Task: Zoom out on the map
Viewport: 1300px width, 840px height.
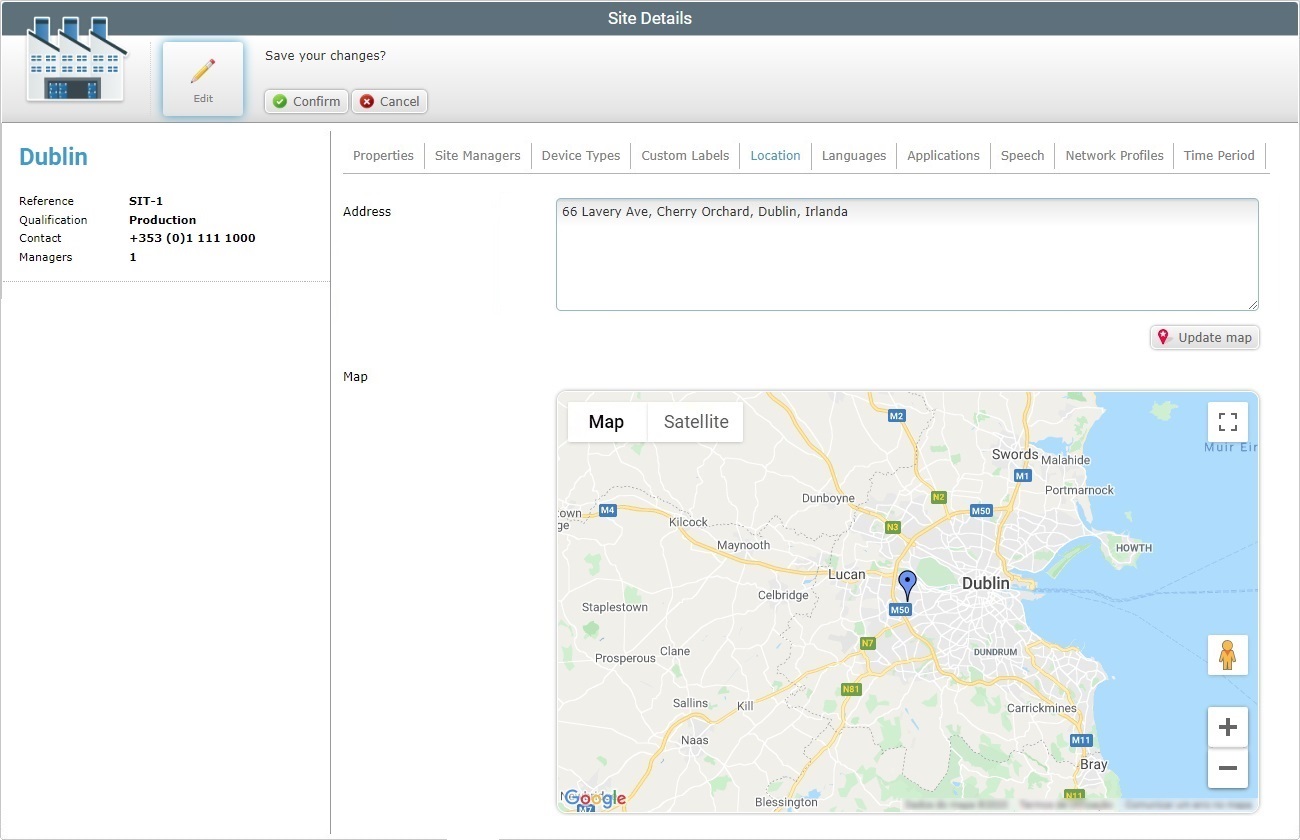Action: pos(1227,768)
